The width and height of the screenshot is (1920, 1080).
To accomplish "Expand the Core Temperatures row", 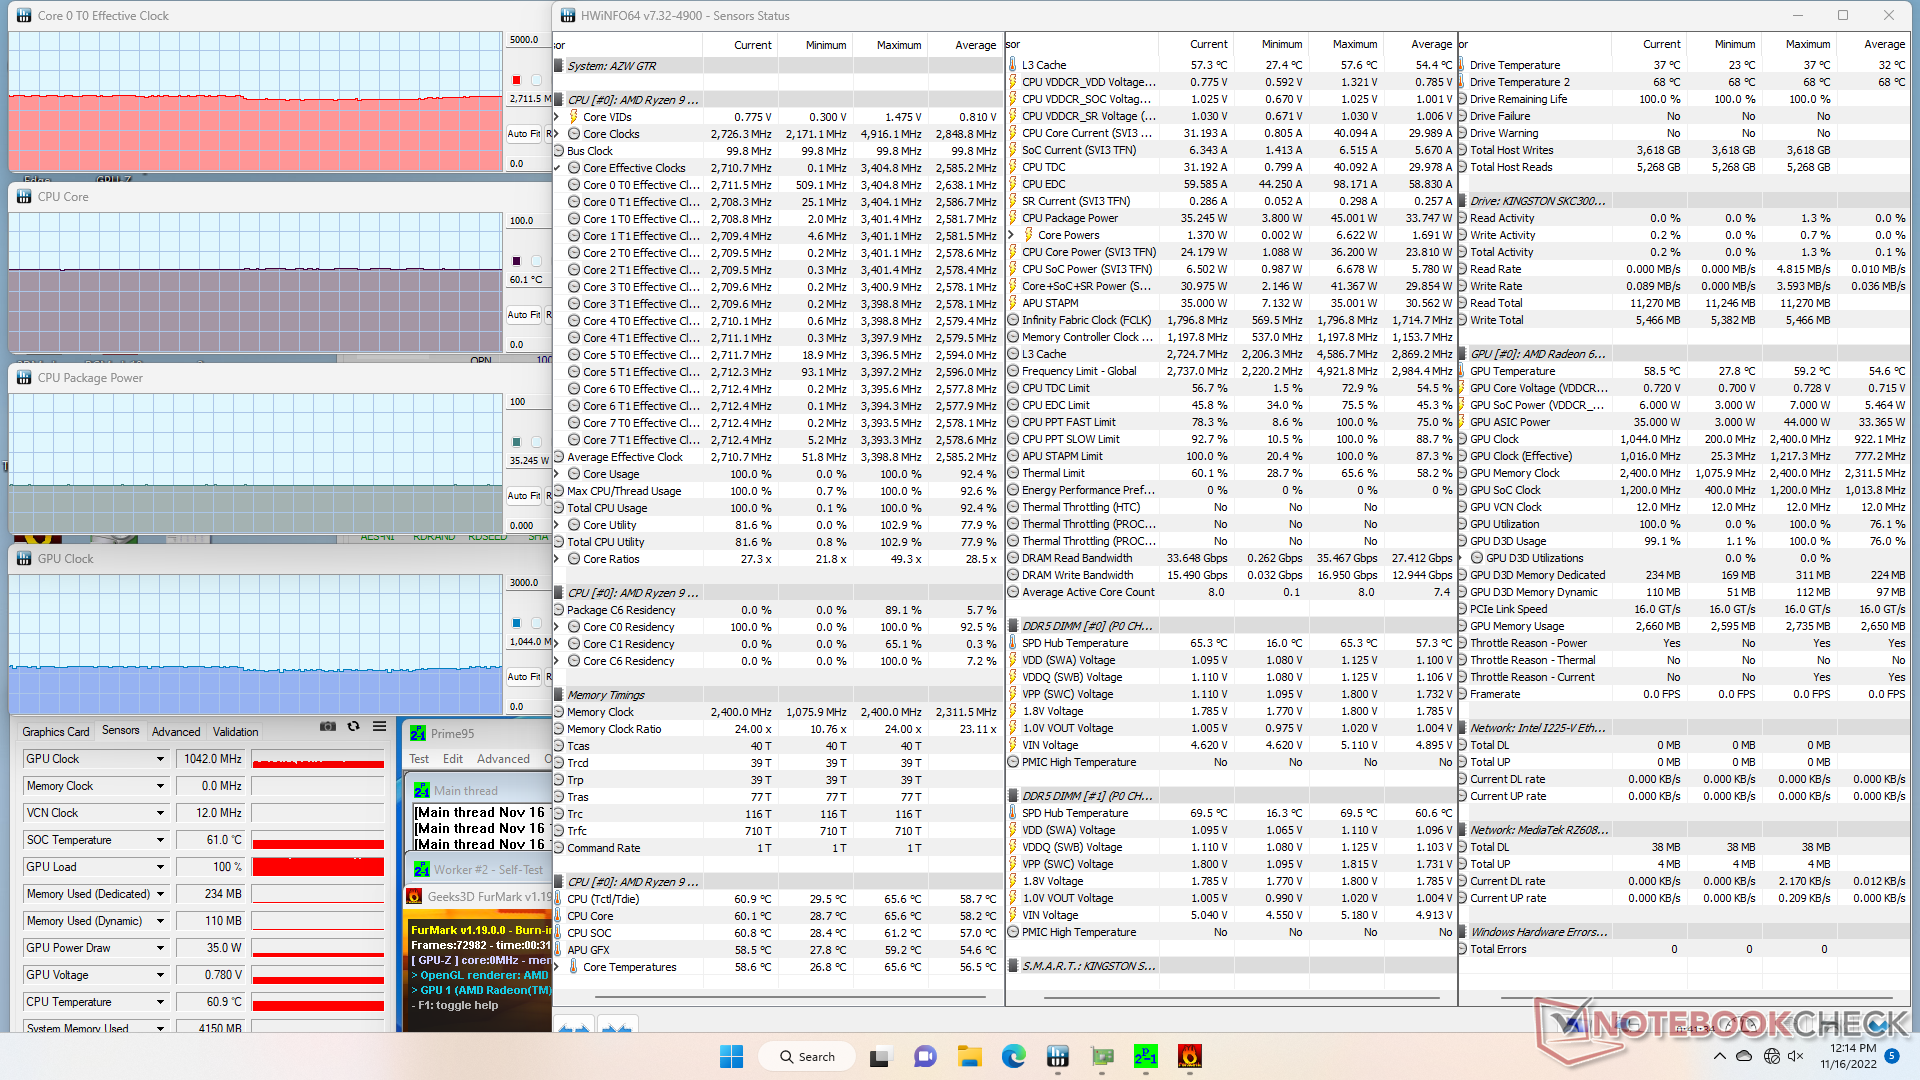I will (557, 967).
